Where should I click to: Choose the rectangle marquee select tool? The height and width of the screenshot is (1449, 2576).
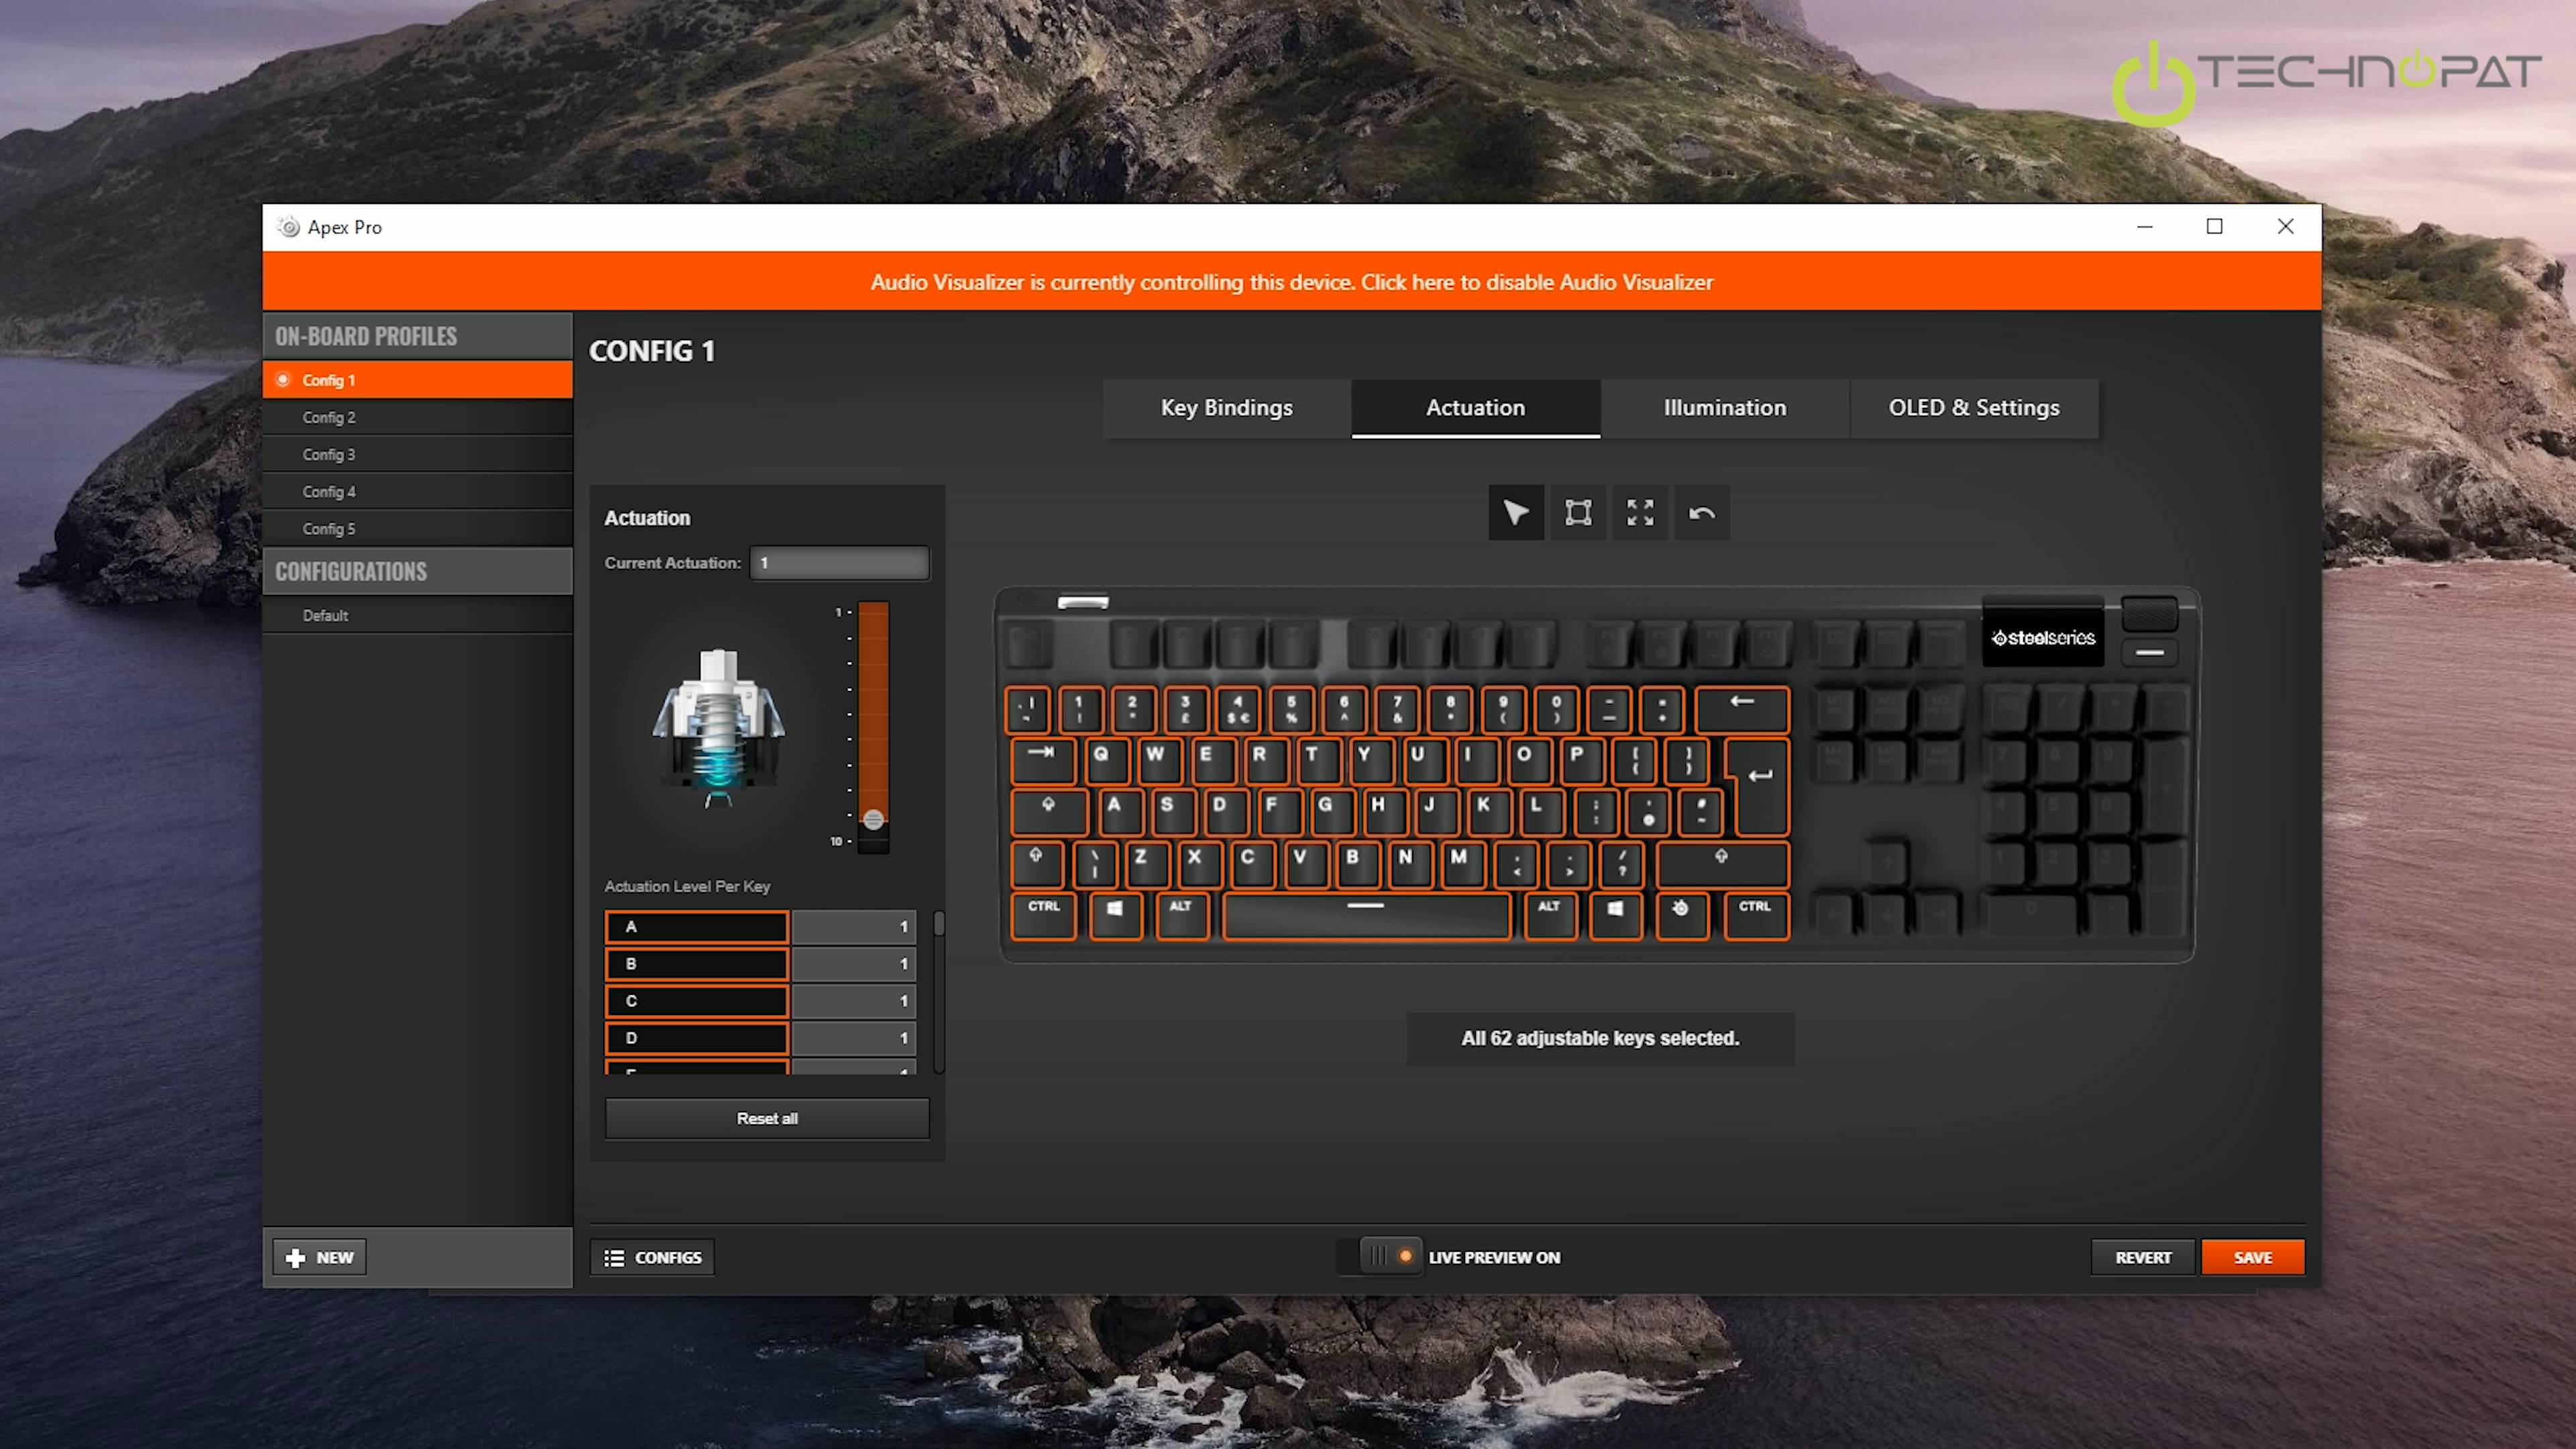click(1578, 513)
